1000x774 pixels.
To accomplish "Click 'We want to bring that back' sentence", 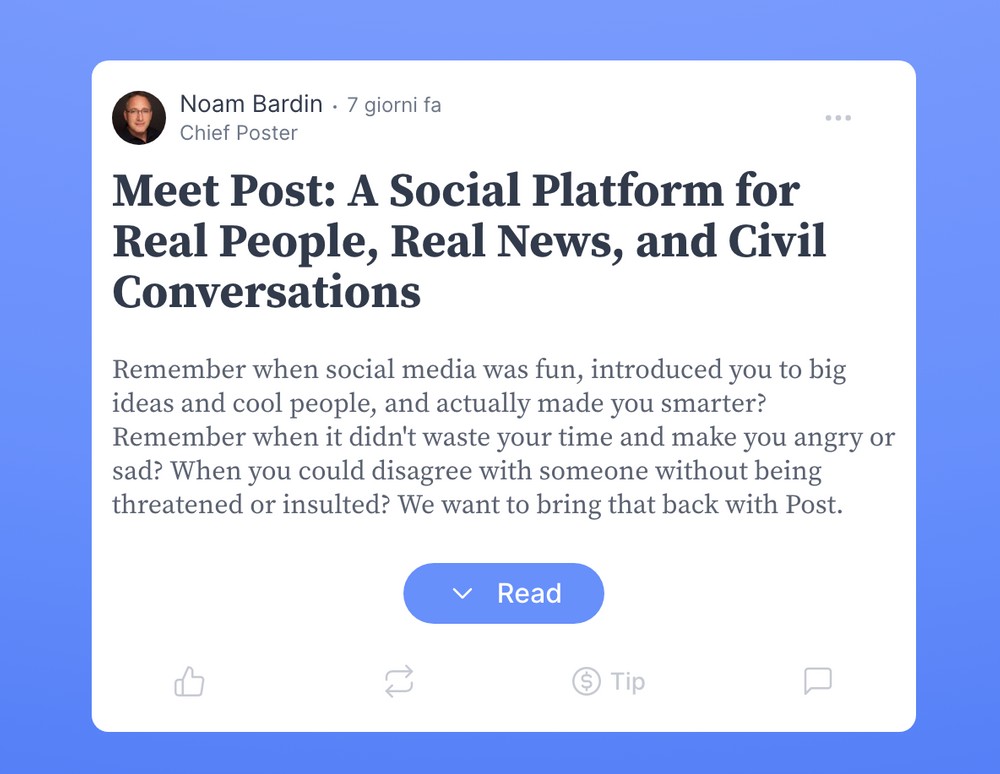I will 621,504.
